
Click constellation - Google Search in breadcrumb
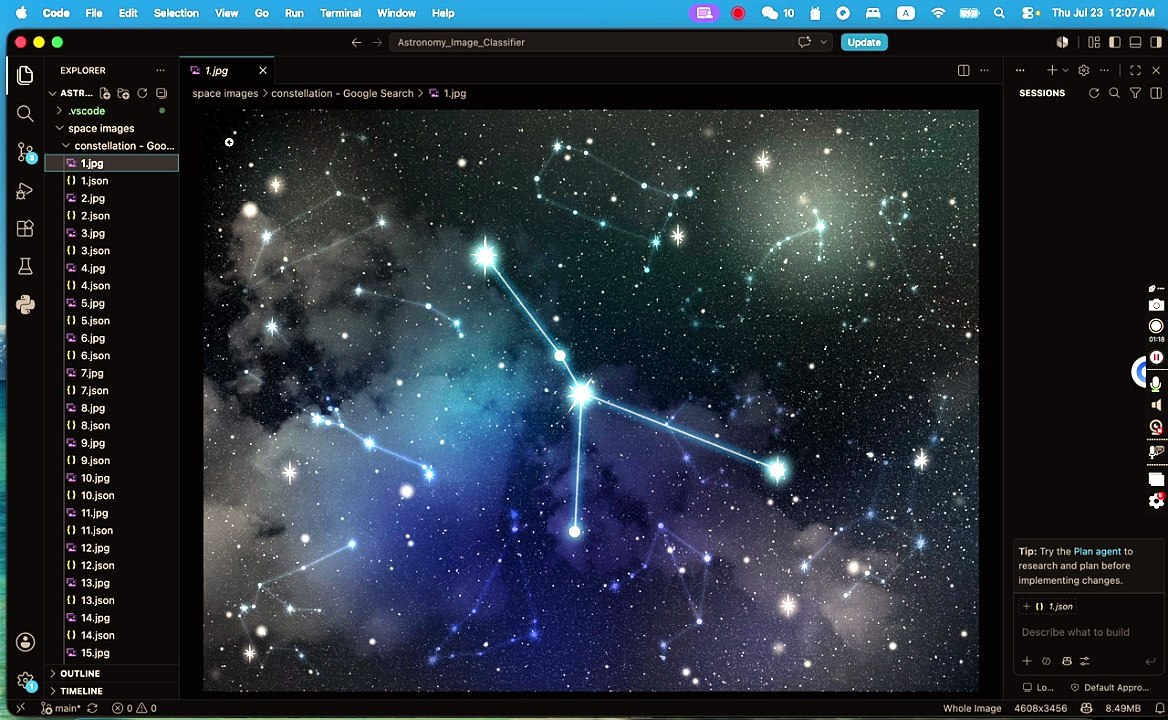click(342, 93)
